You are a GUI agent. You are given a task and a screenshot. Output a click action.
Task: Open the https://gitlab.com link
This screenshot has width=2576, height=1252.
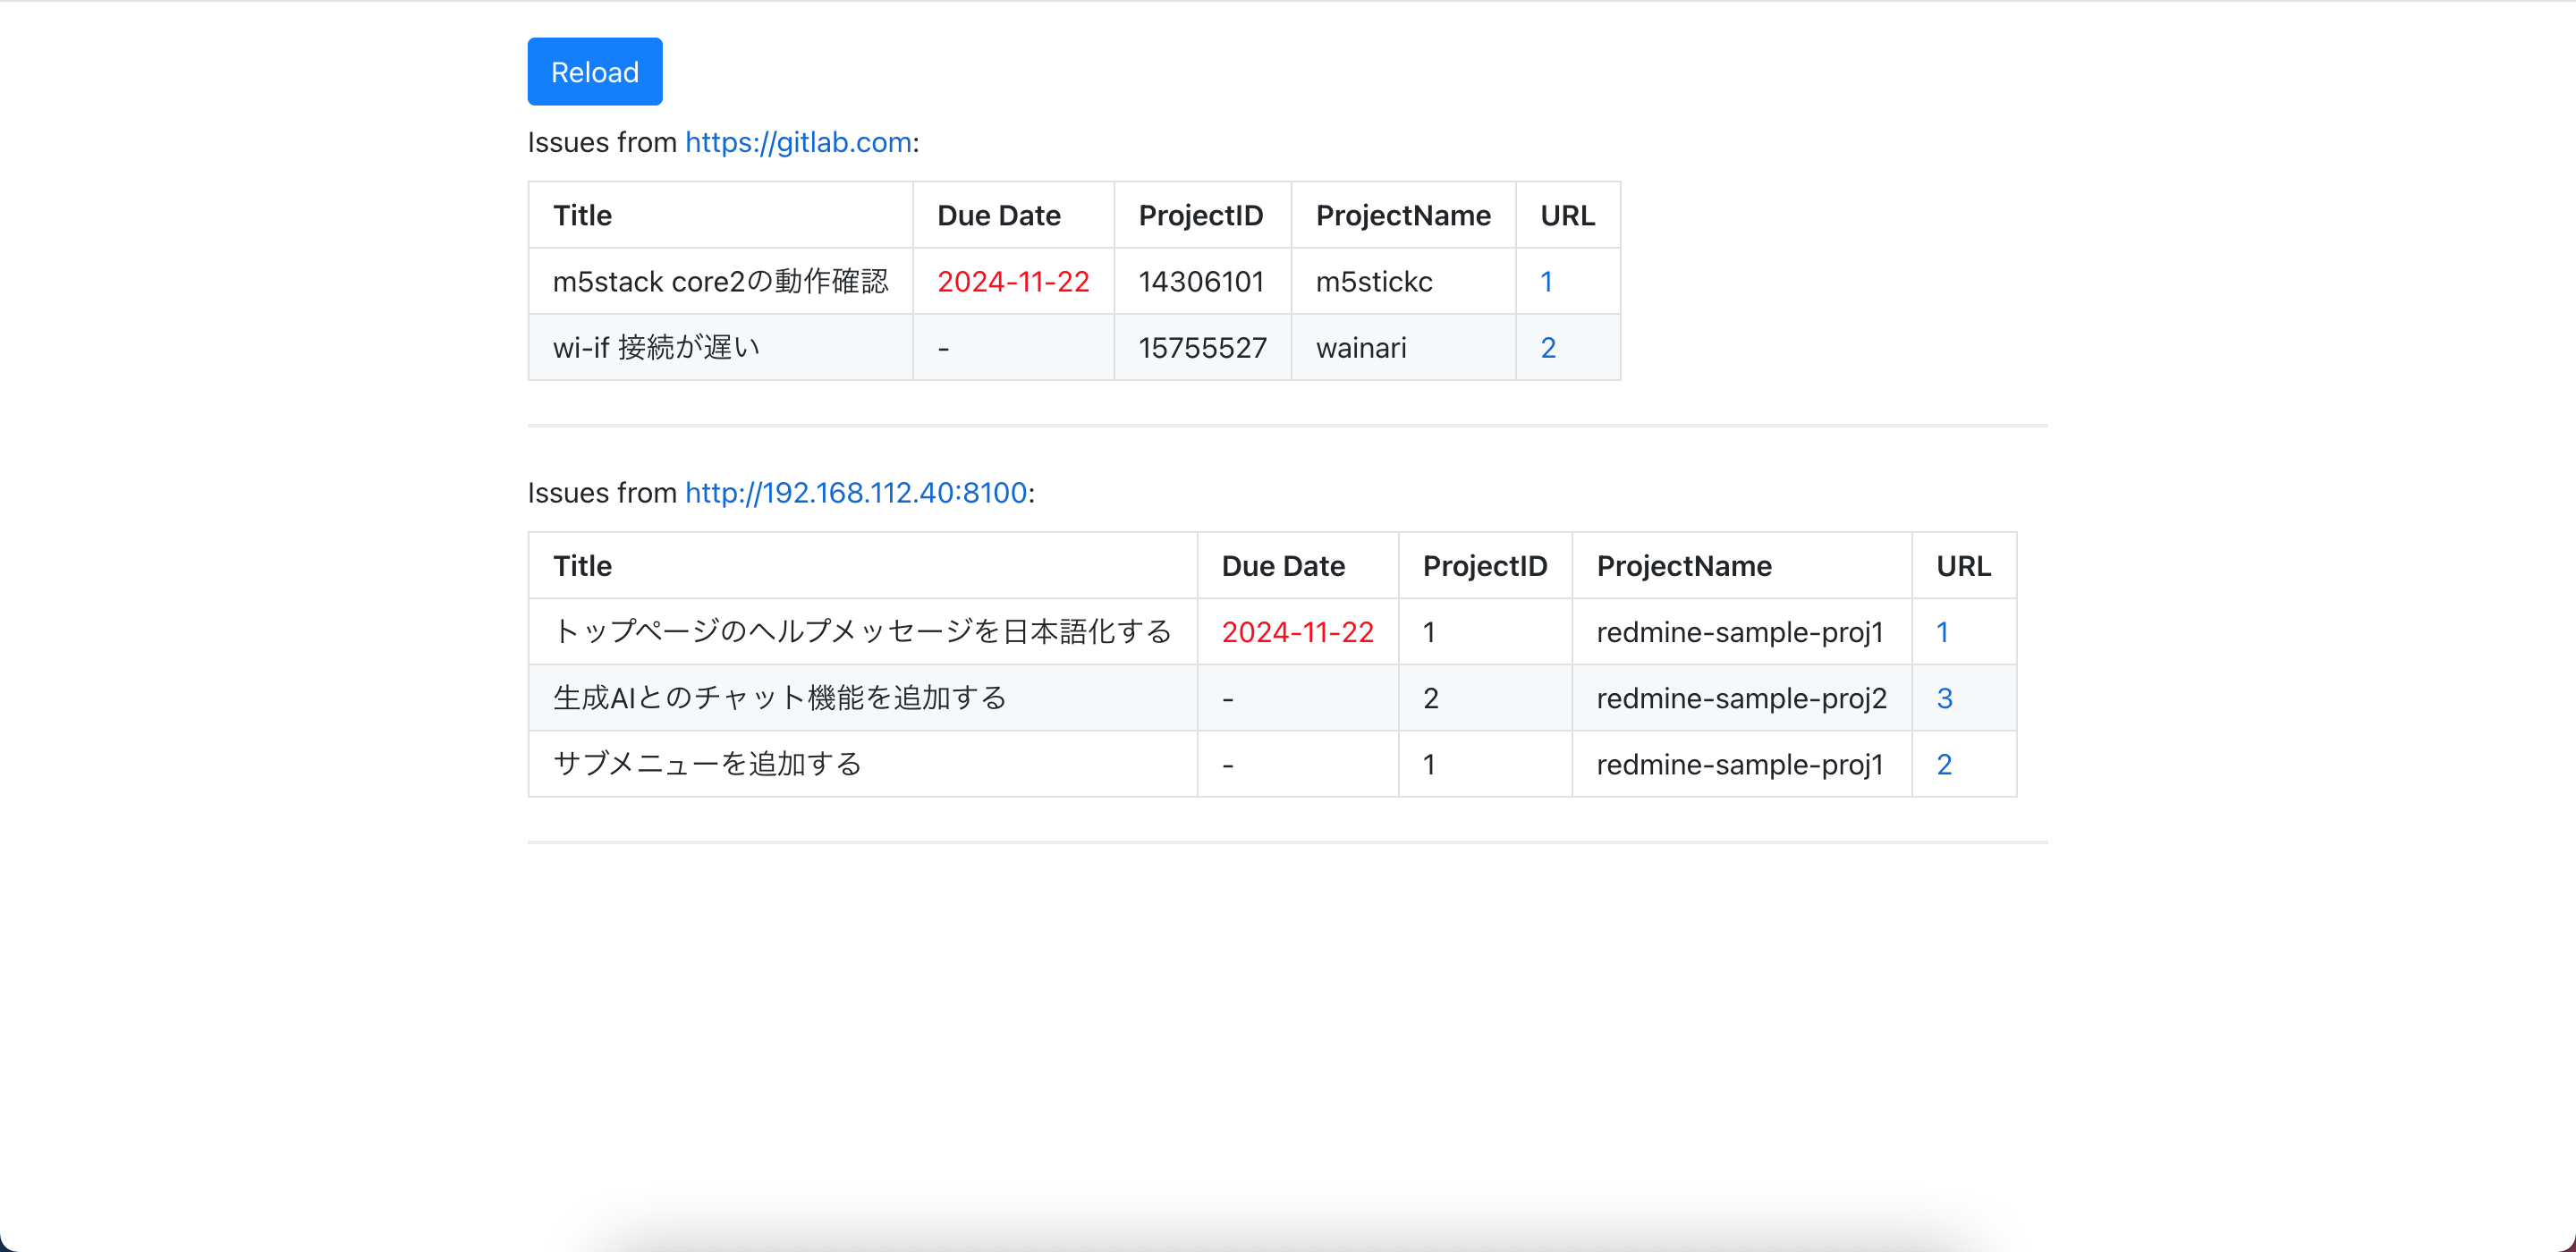click(798, 142)
